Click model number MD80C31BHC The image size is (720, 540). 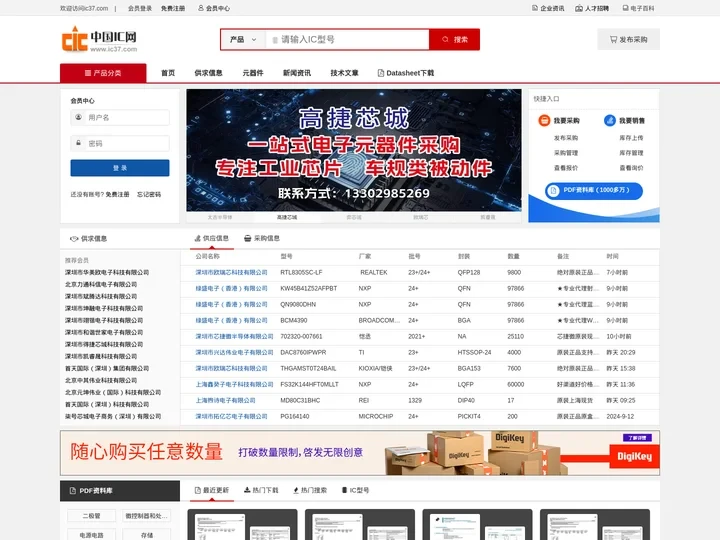(300, 400)
